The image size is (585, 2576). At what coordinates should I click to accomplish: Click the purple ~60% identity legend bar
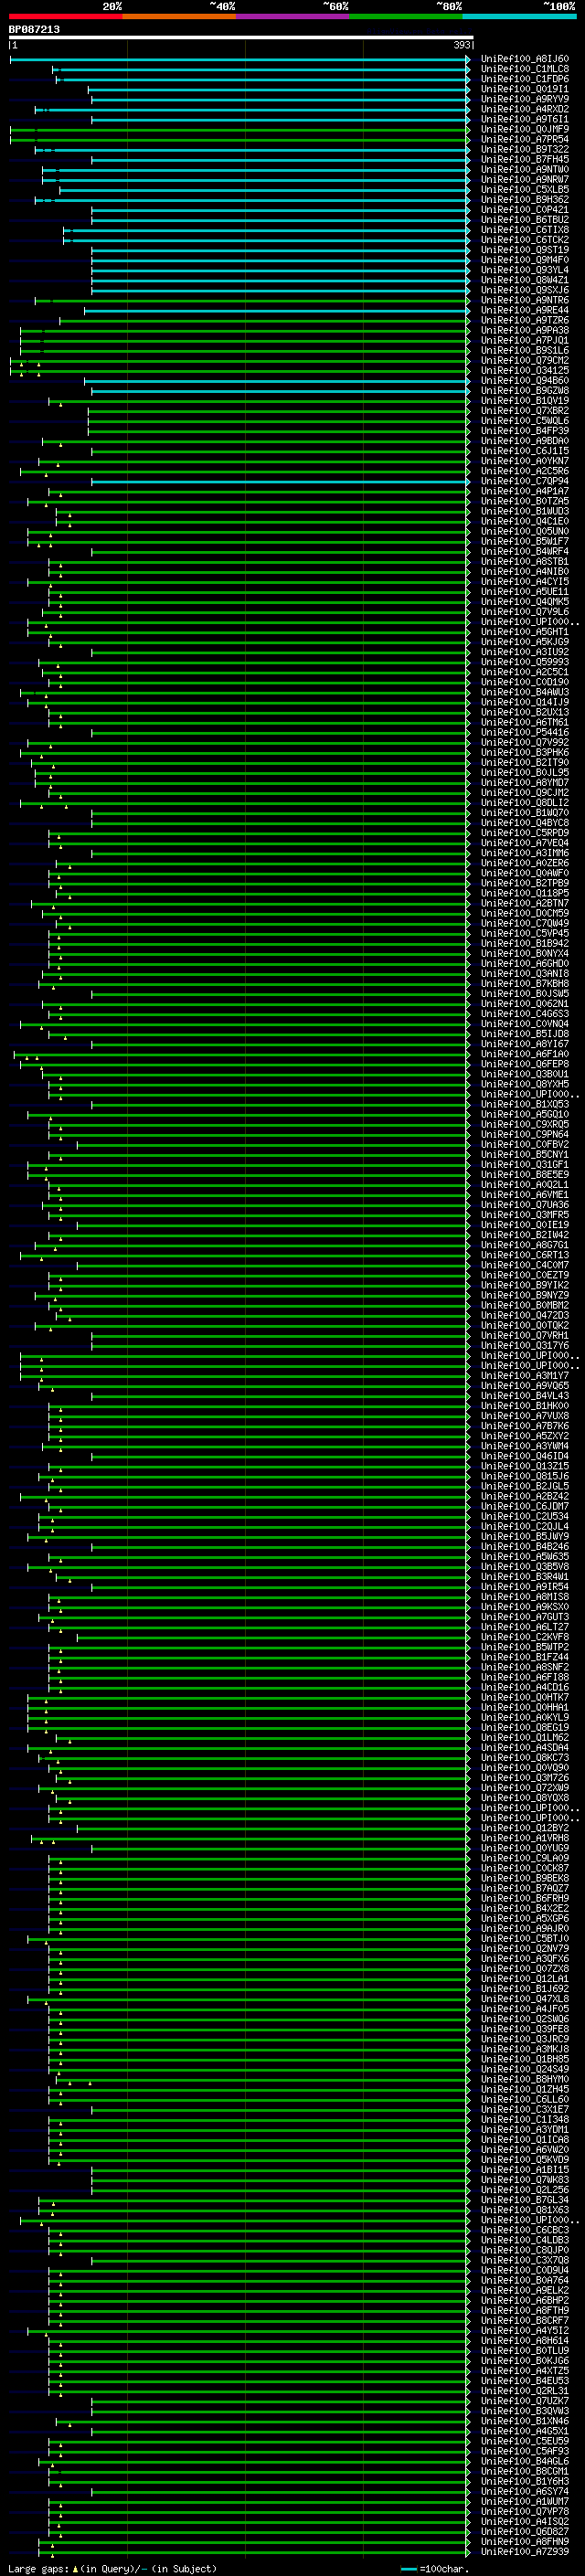[x=293, y=16]
